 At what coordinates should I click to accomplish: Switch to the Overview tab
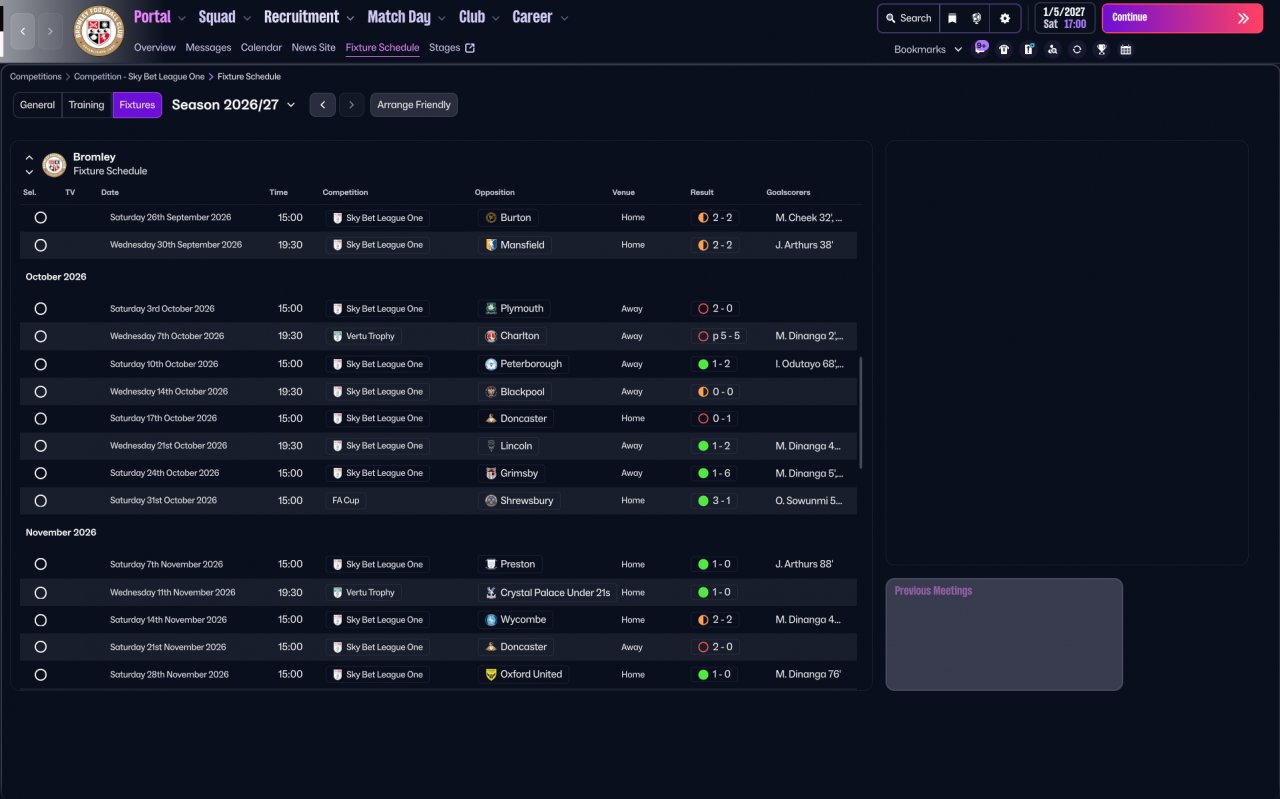[155, 48]
